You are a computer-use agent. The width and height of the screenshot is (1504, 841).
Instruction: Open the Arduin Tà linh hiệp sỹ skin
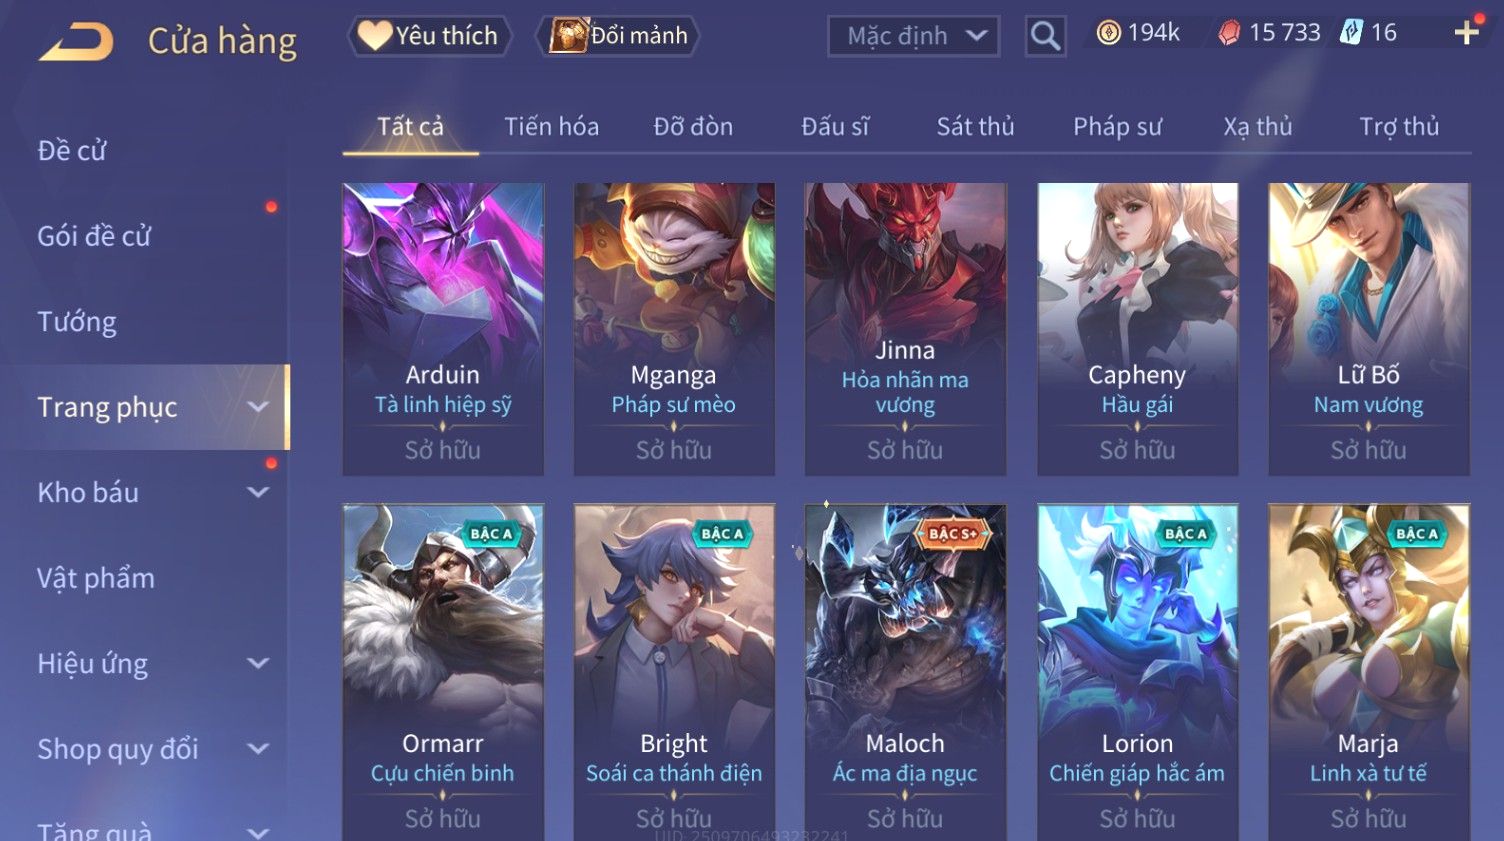point(443,329)
